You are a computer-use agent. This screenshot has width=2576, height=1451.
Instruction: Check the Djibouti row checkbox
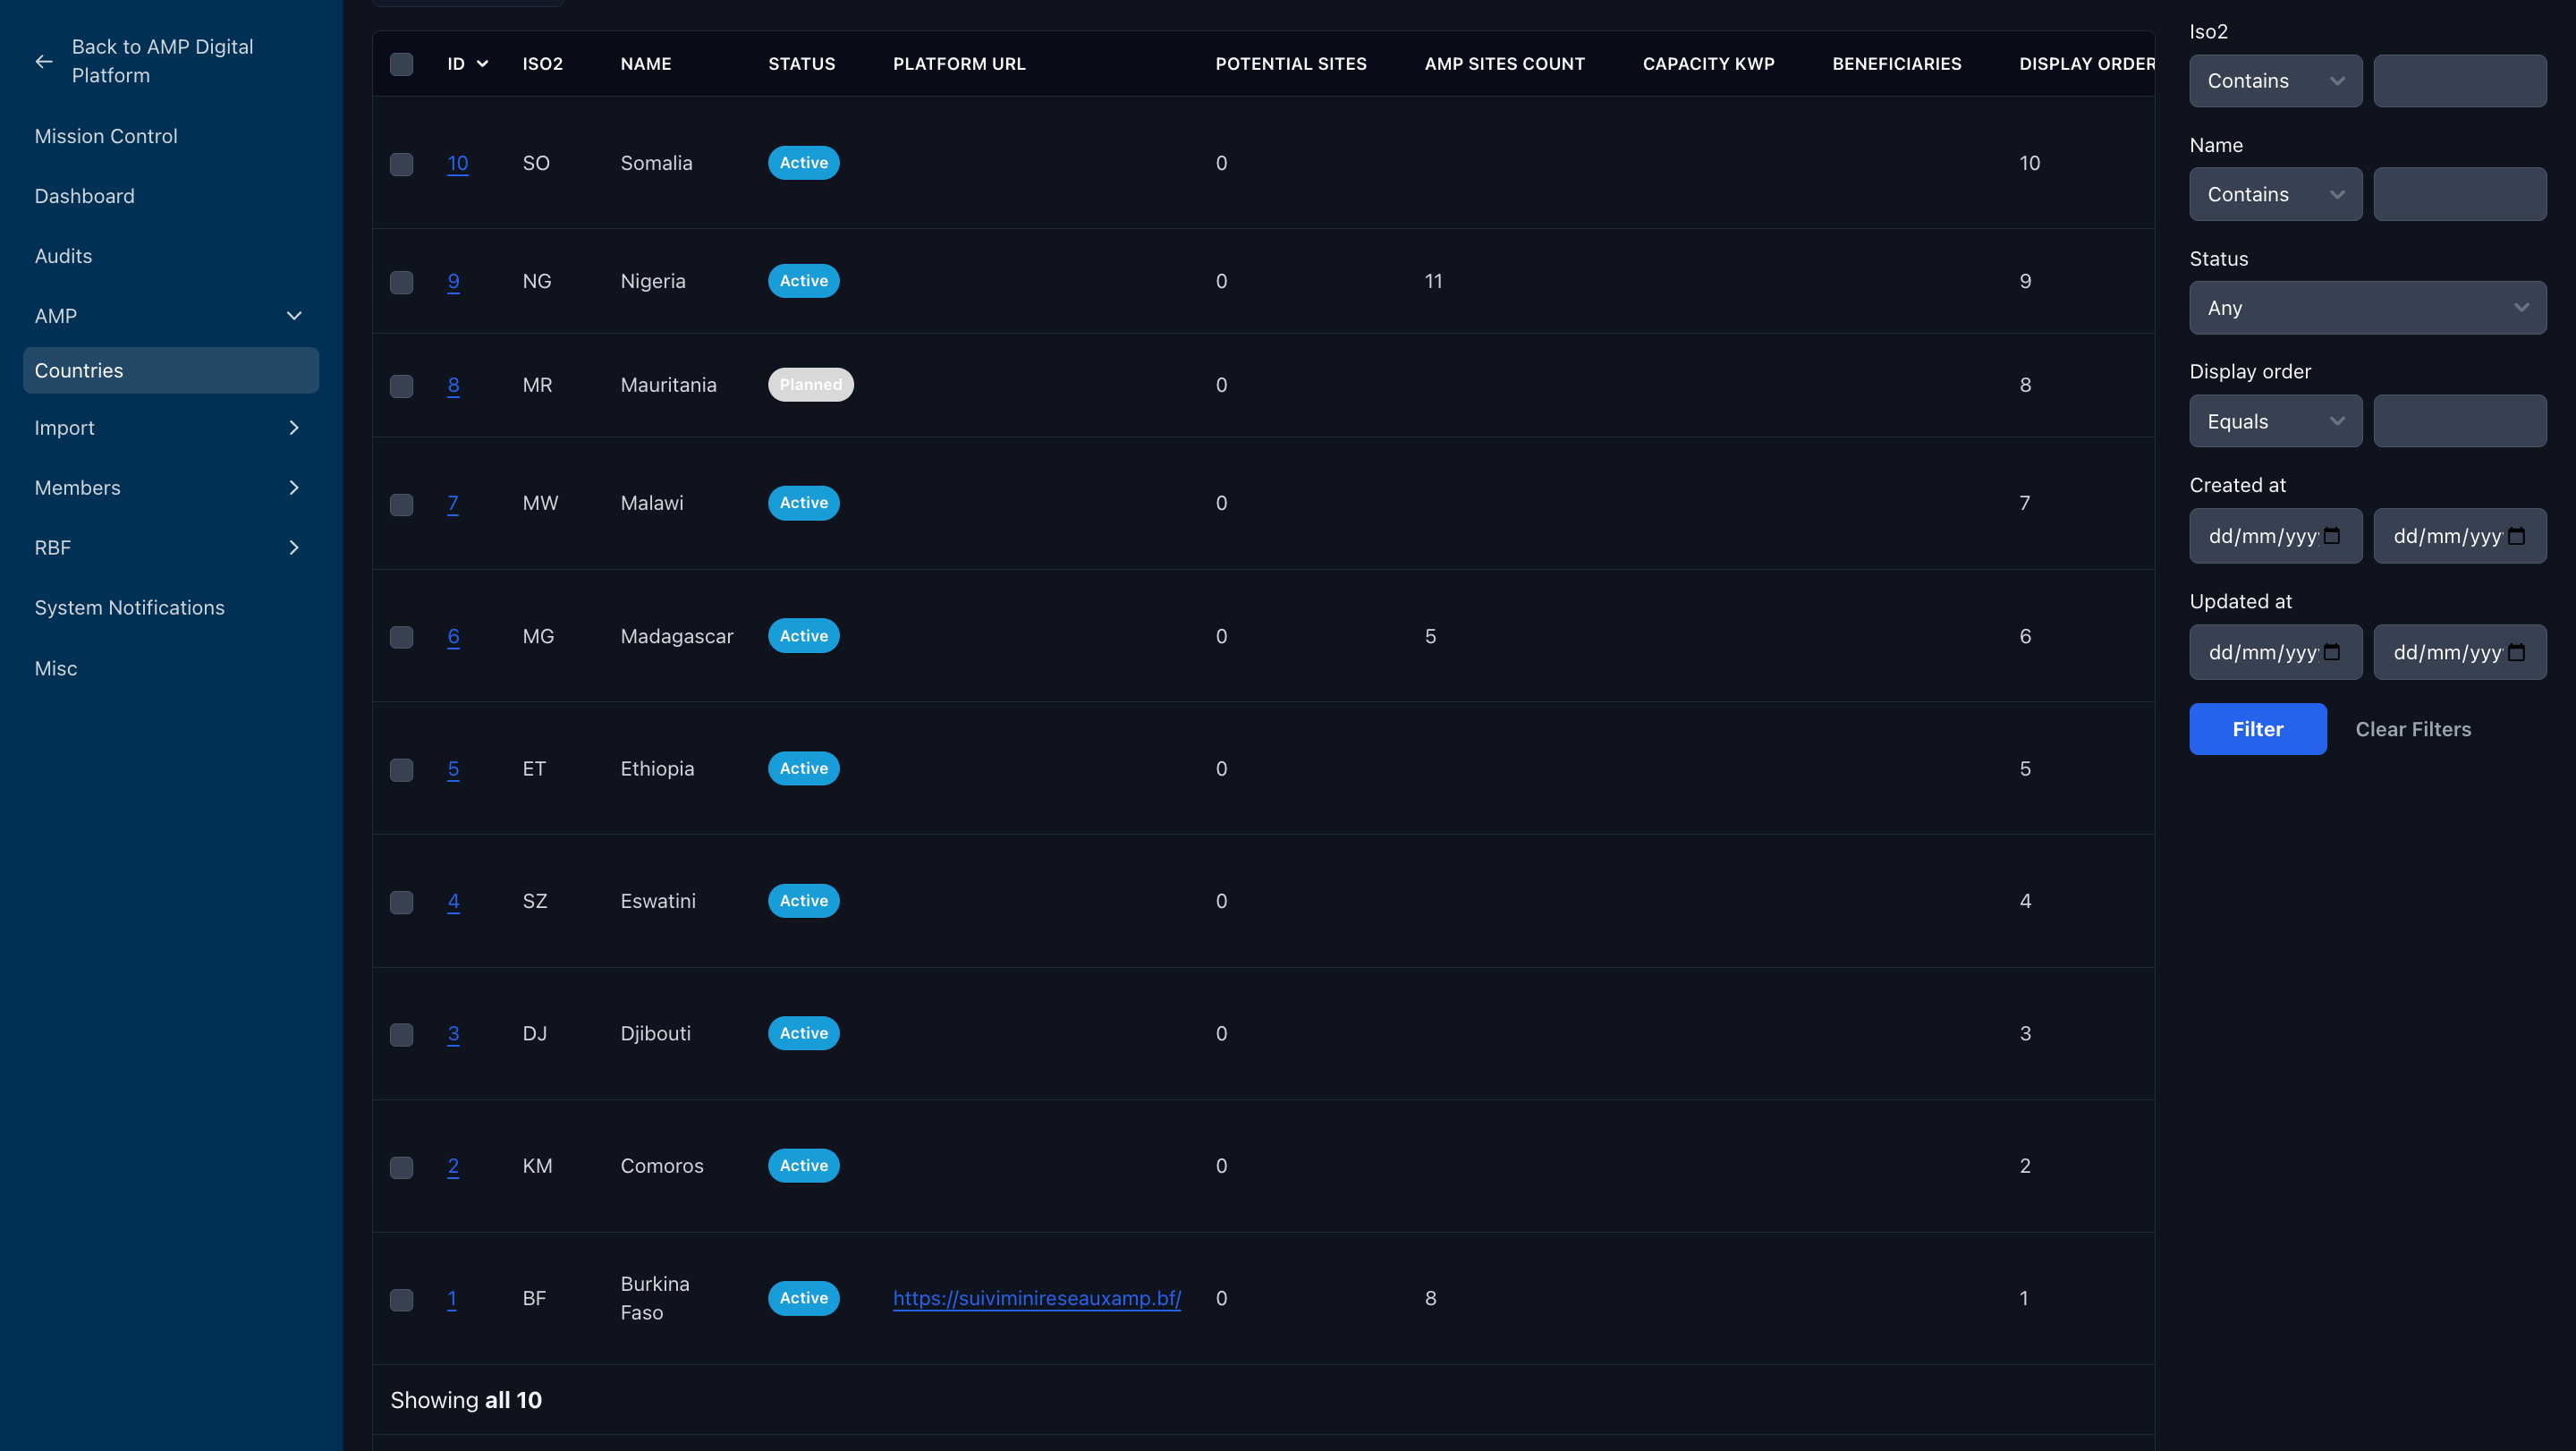[x=401, y=1034]
